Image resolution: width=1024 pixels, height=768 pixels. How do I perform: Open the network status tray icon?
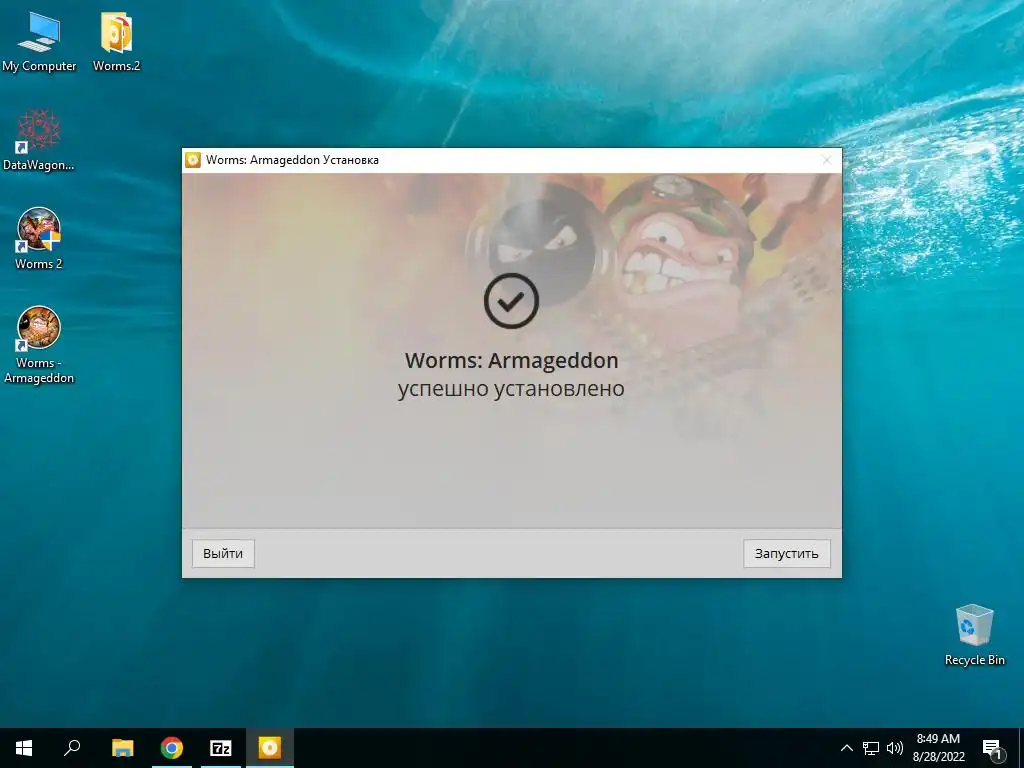click(871, 748)
